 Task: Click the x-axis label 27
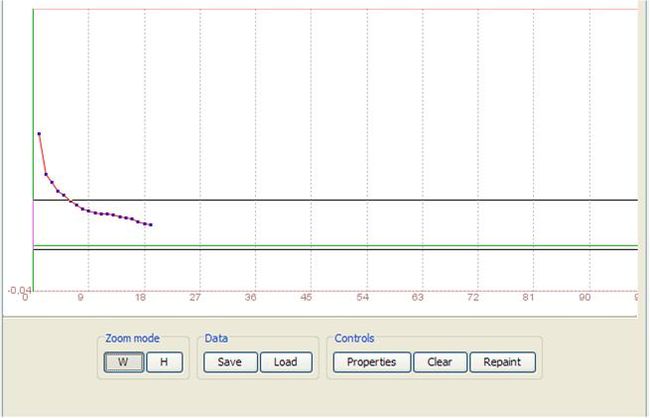point(195,297)
